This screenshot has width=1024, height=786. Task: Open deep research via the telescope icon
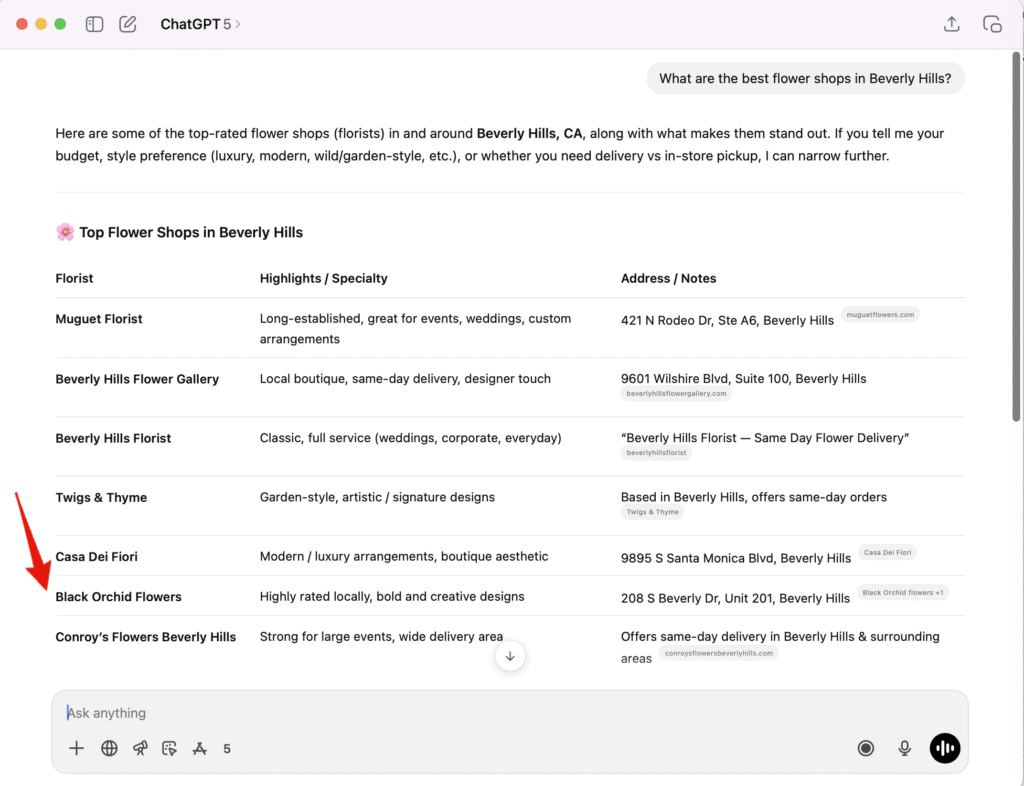coord(140,747)
